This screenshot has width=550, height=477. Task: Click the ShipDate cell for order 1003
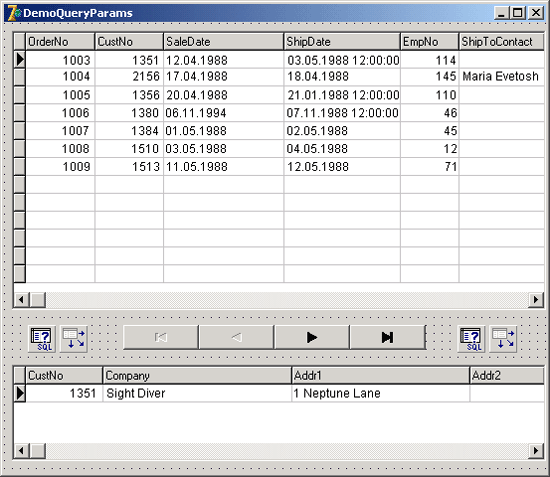(x=342, y=60)
